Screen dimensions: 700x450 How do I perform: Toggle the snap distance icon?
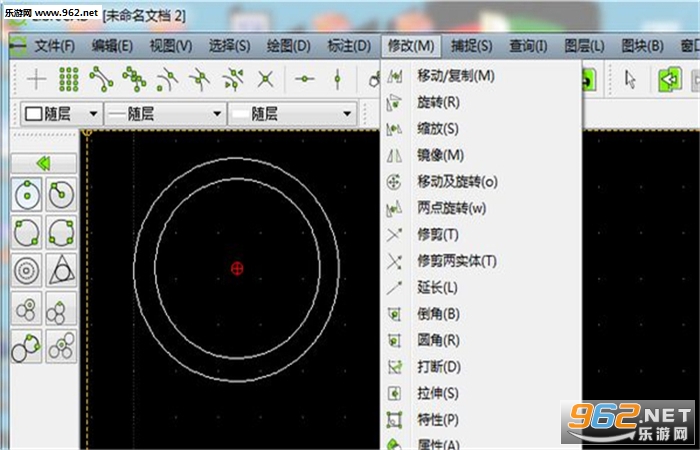(x=233, y=79)
